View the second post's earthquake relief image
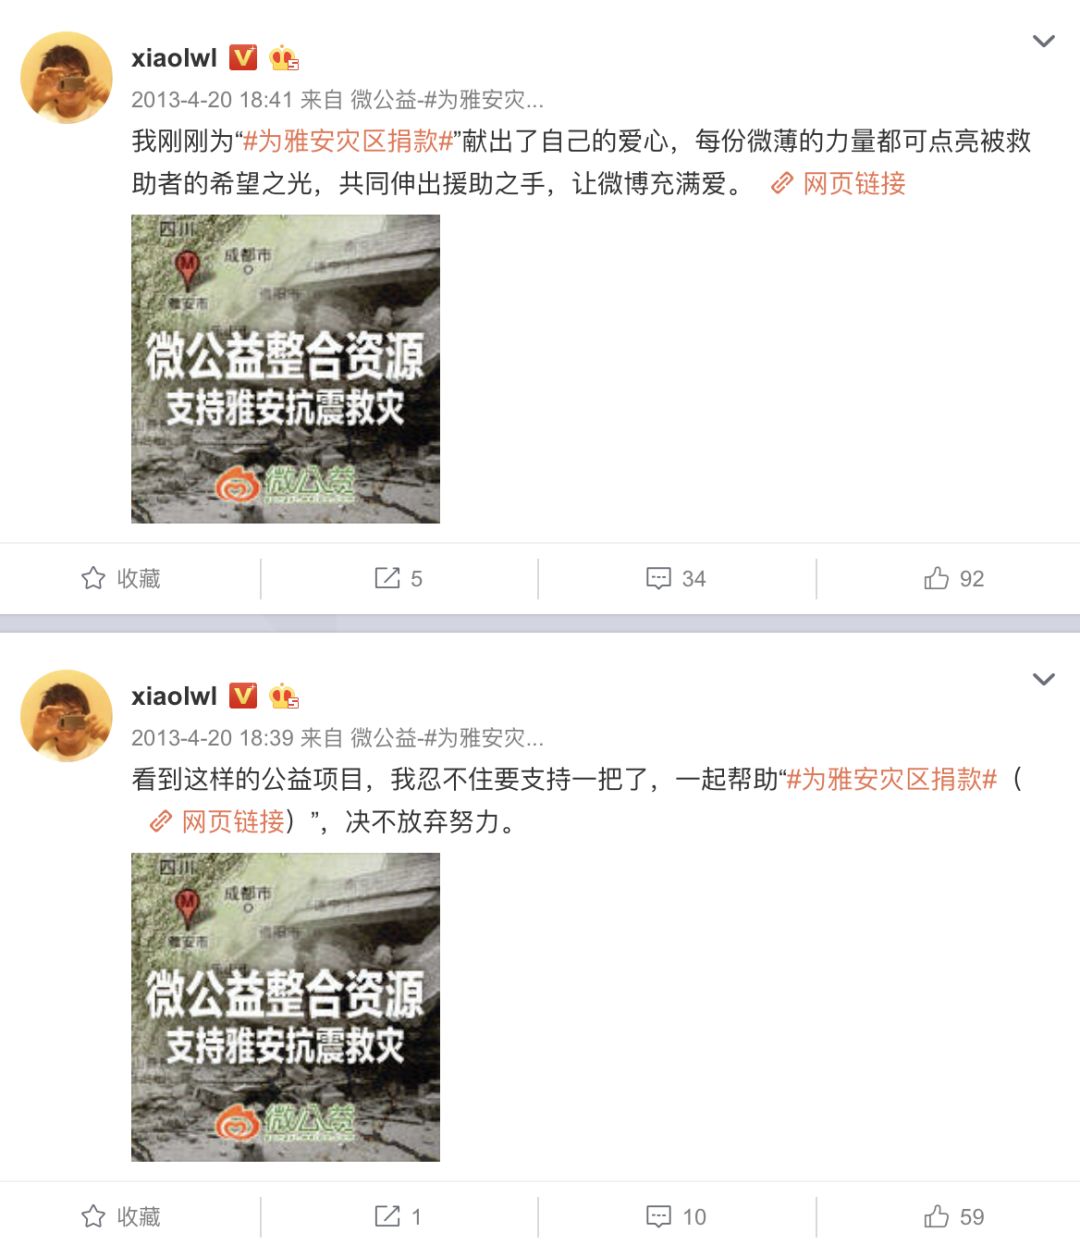 point(285,1007)
